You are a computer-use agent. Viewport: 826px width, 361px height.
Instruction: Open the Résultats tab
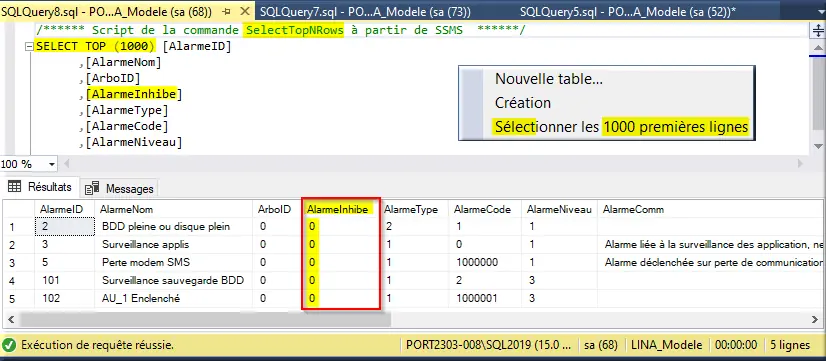pos(40,187)
